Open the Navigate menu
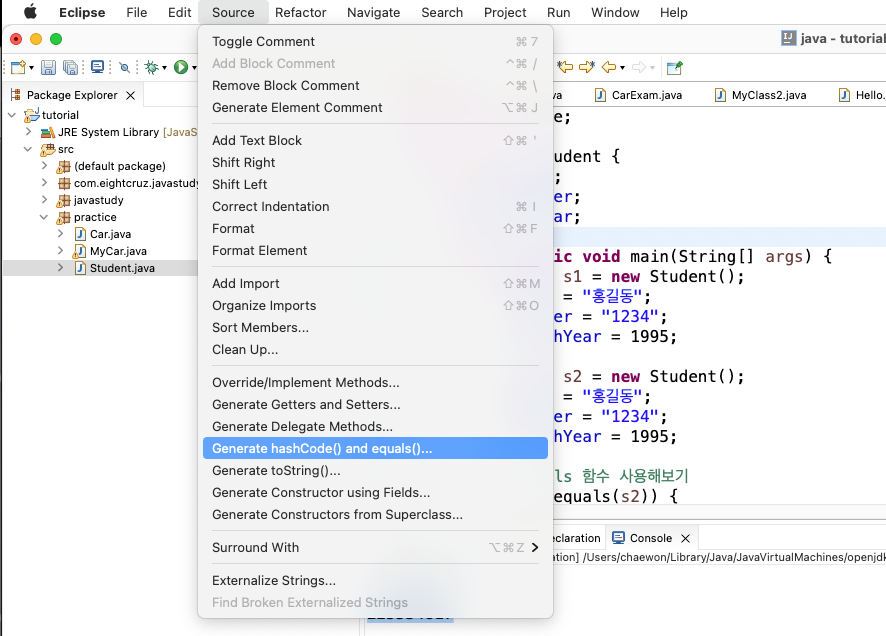 (373, 12)
